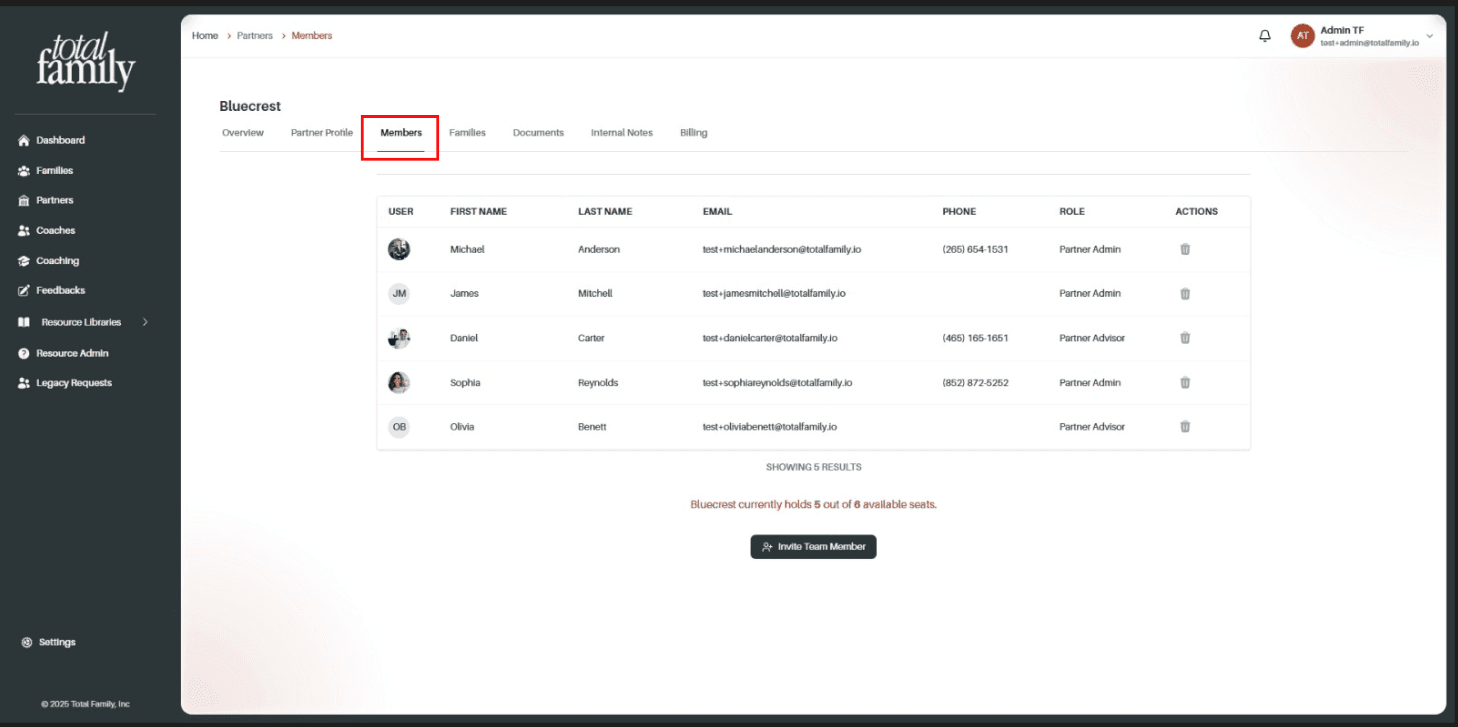This screenshot has height=727, width=1458.
Task: Click the AT user avatar in header
Action: coord(1302,36)
